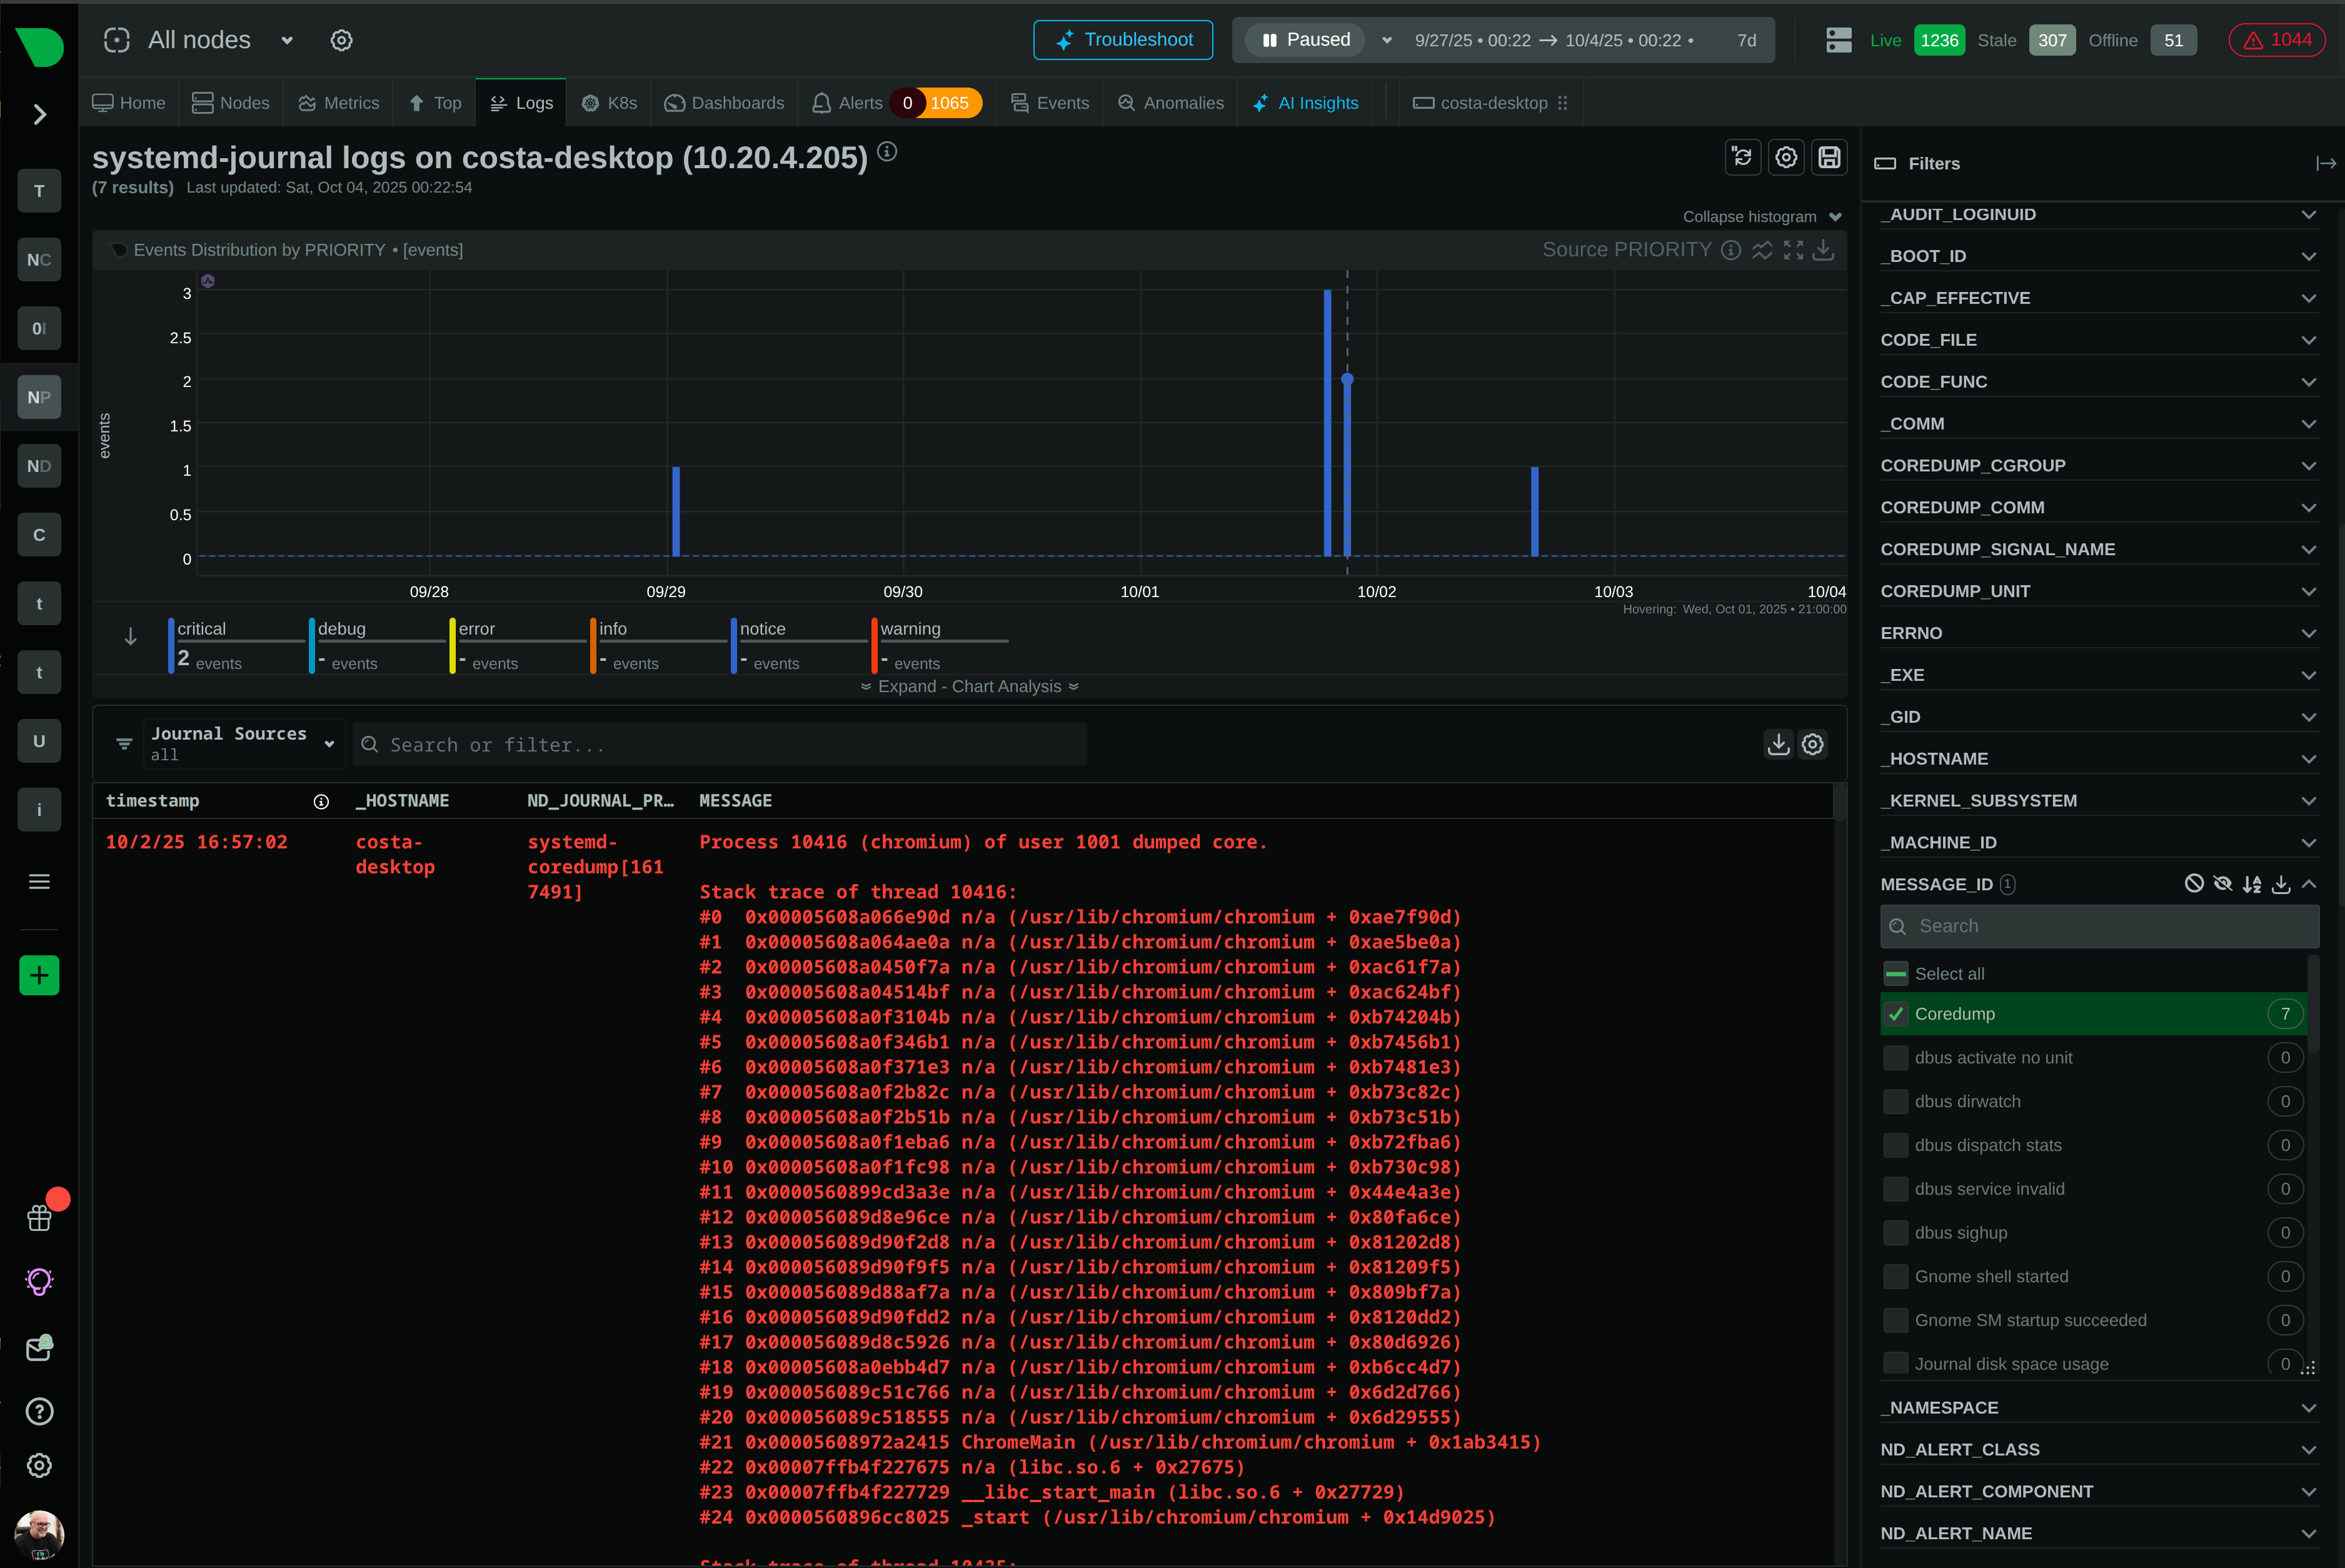Toggle the hide-unselected eye icon for MESSAGE_ID
The width and height of the screenshot is (2345, 1568).
click(x=2223, y=884)
